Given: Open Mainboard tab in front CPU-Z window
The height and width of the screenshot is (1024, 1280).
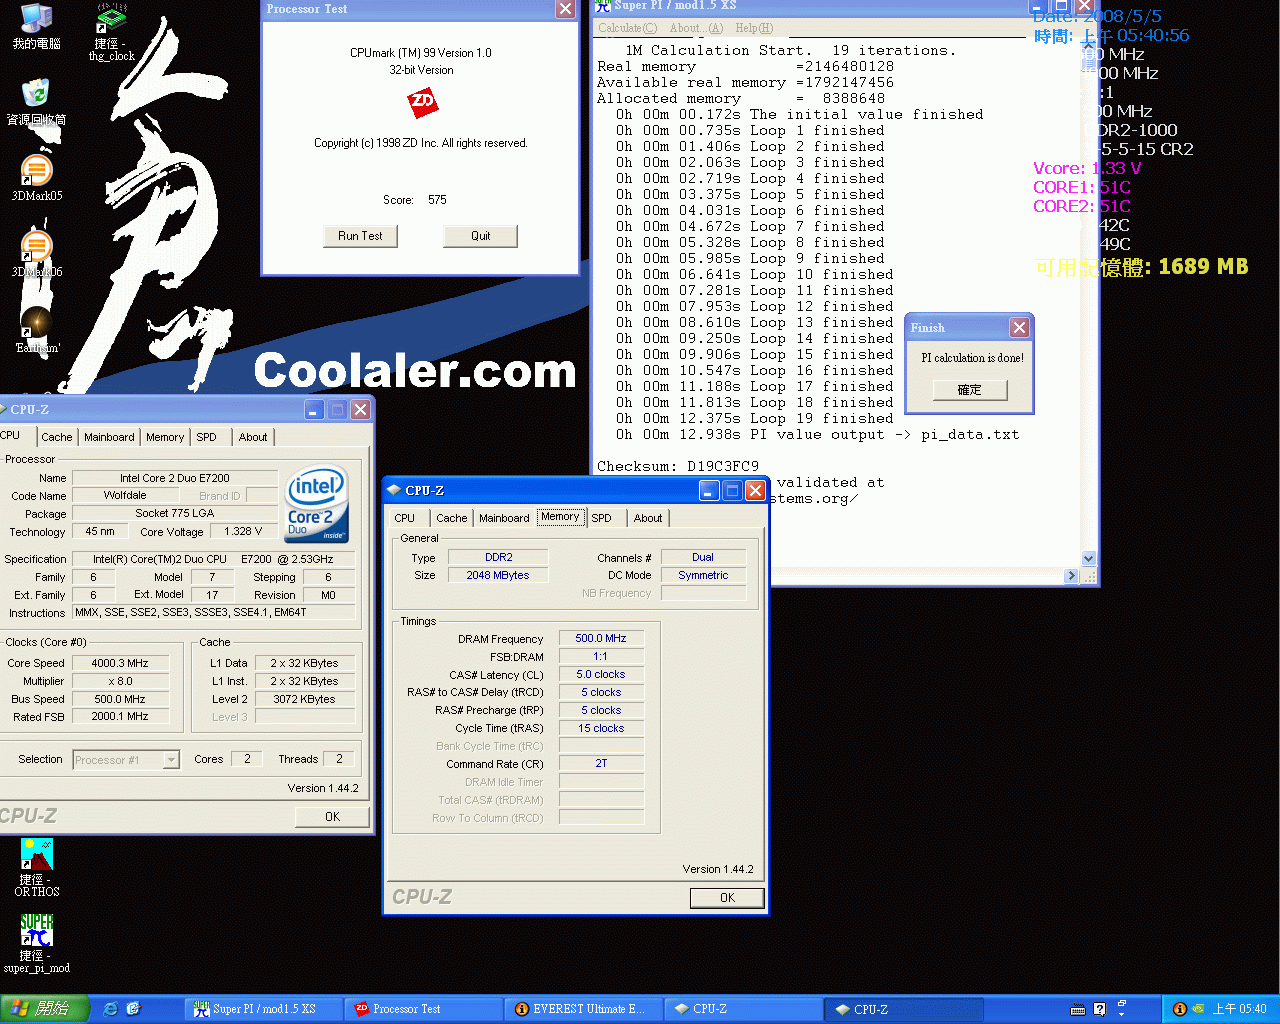Looking at the screenshot, I should tap(504, 518).
